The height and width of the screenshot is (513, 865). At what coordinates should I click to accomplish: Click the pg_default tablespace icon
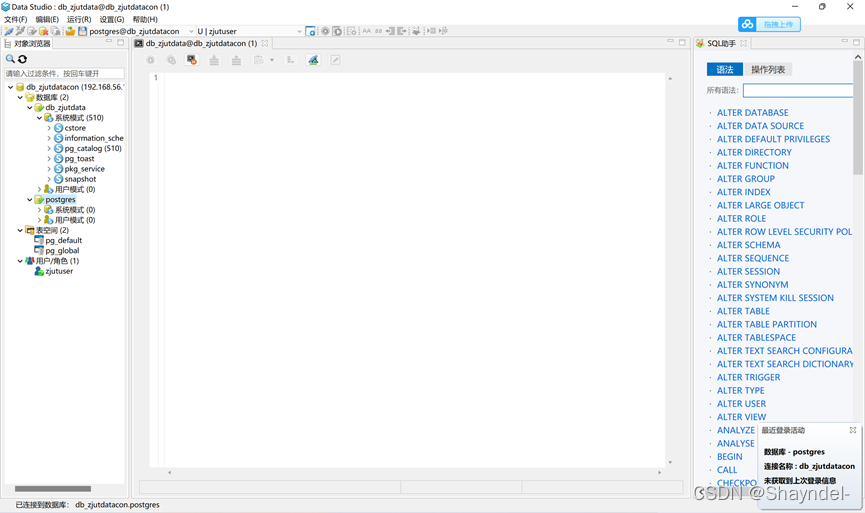[x=39, y=240]
